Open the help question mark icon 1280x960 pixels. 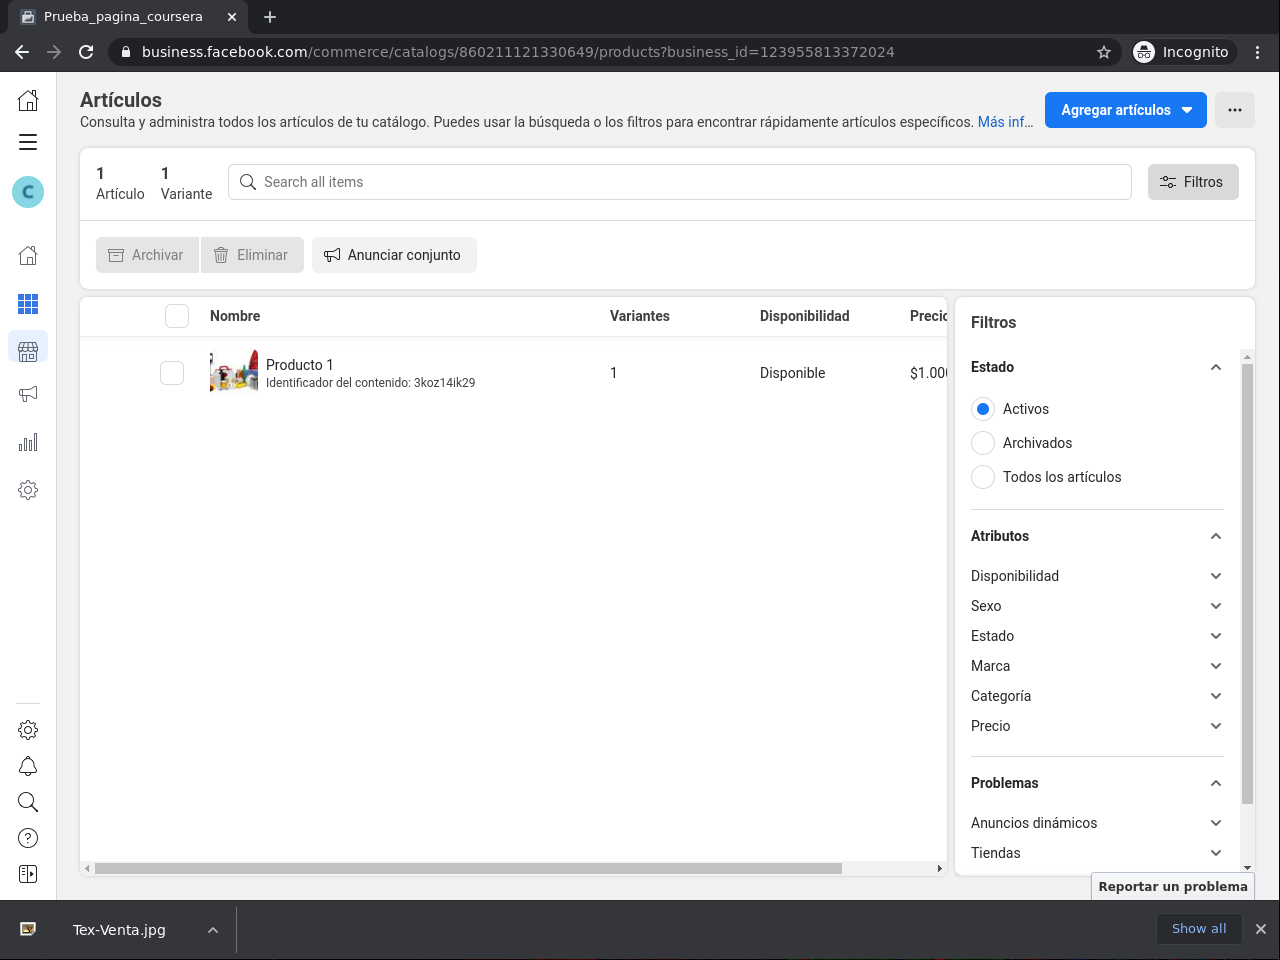click(x=28, y=838)
